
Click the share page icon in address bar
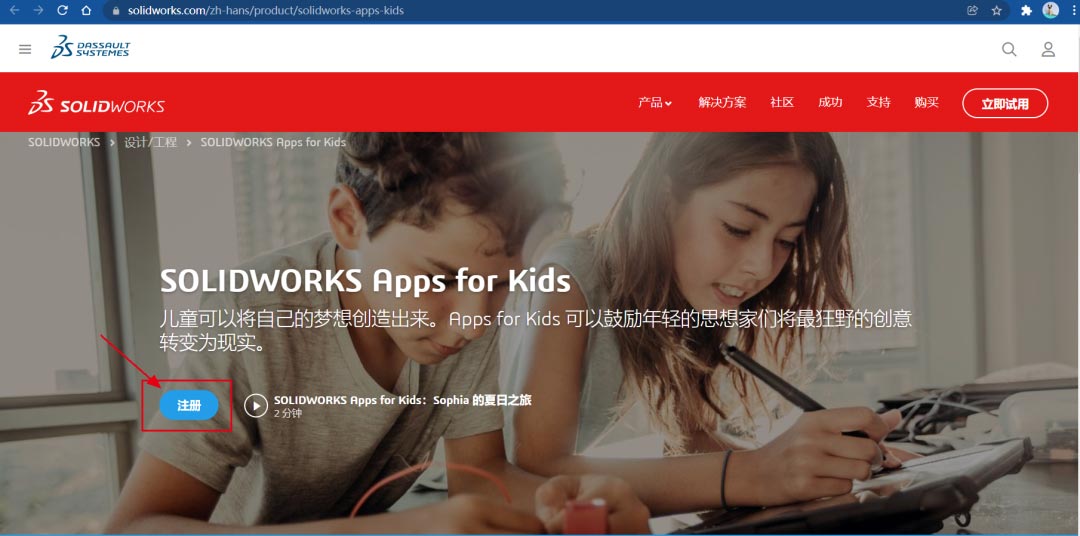tap(973, 10)
